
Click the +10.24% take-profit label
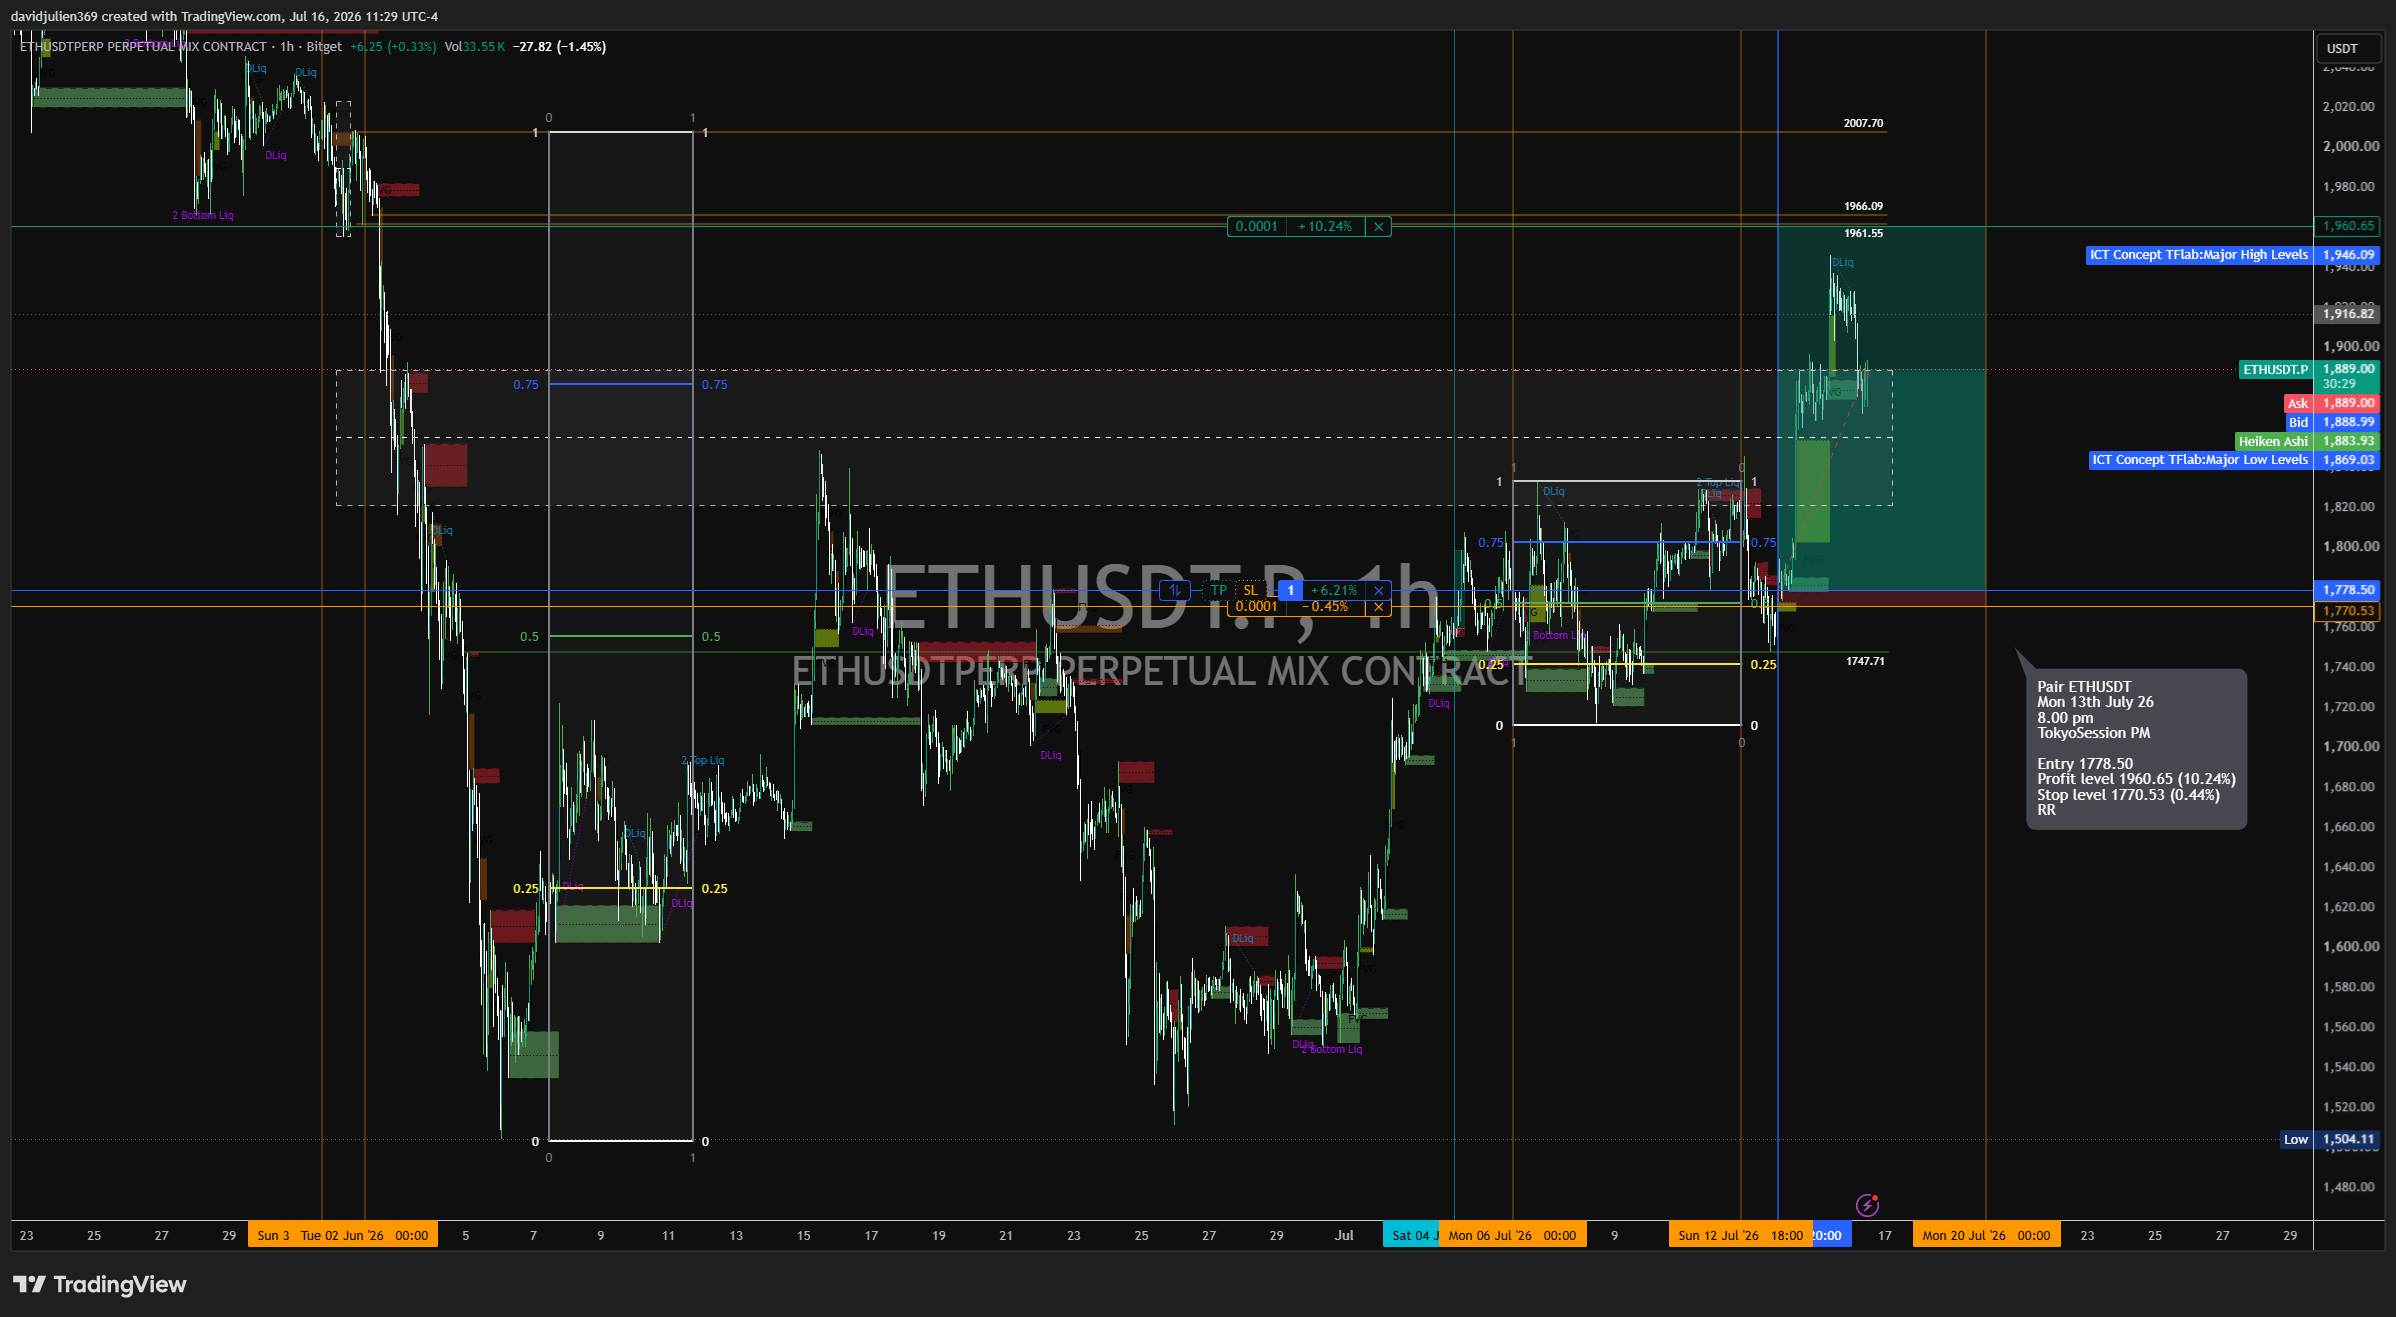1325,227
